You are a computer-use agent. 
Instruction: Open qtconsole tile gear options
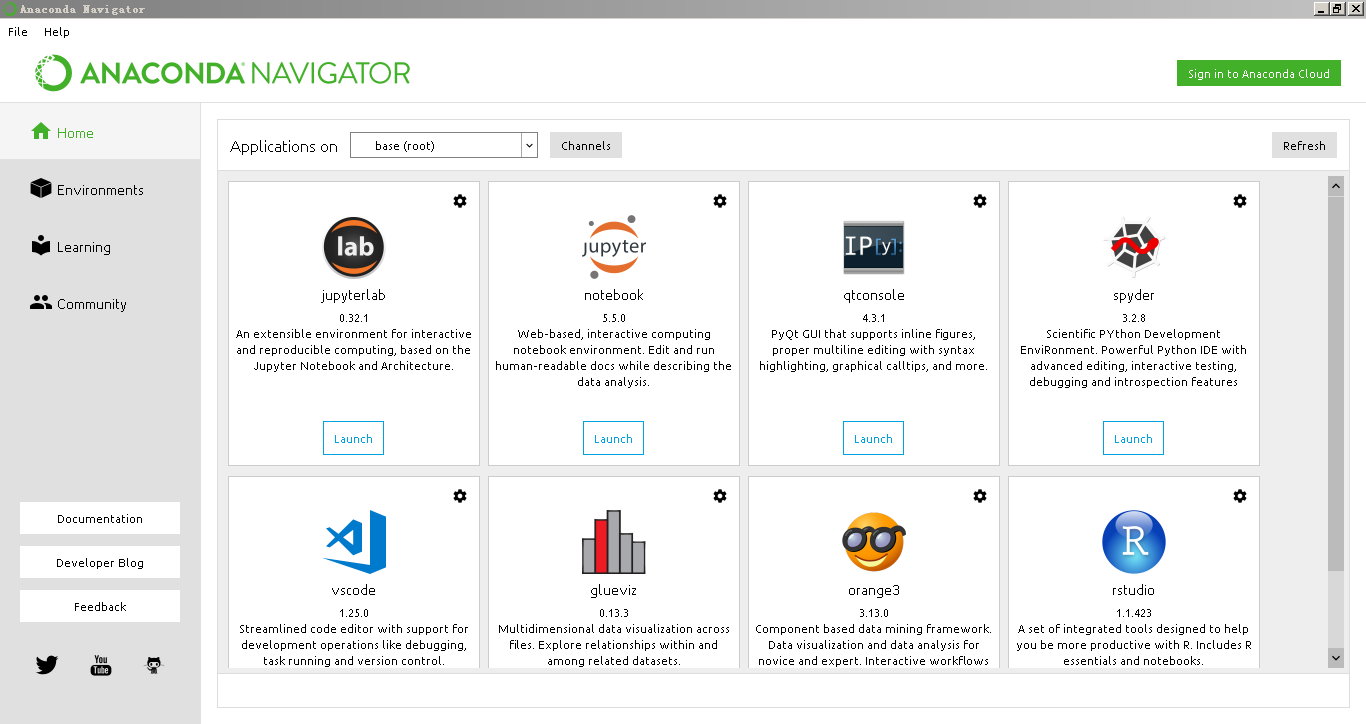point(980,201)
